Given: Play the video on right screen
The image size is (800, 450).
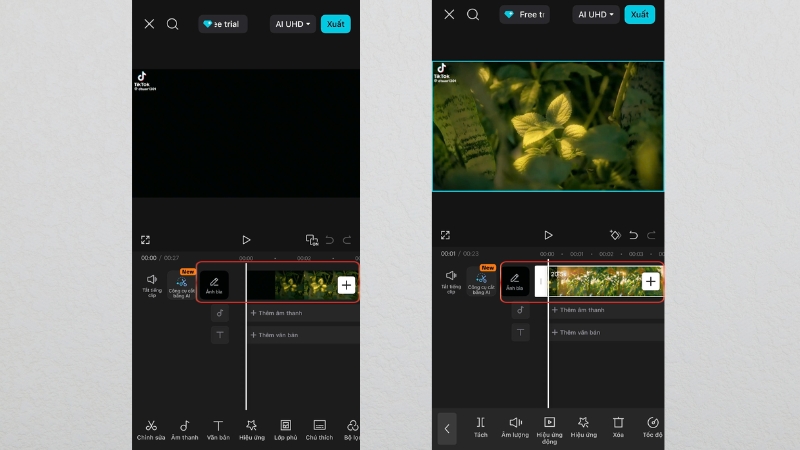Looking at the screenshot, I should click(548, 235).
